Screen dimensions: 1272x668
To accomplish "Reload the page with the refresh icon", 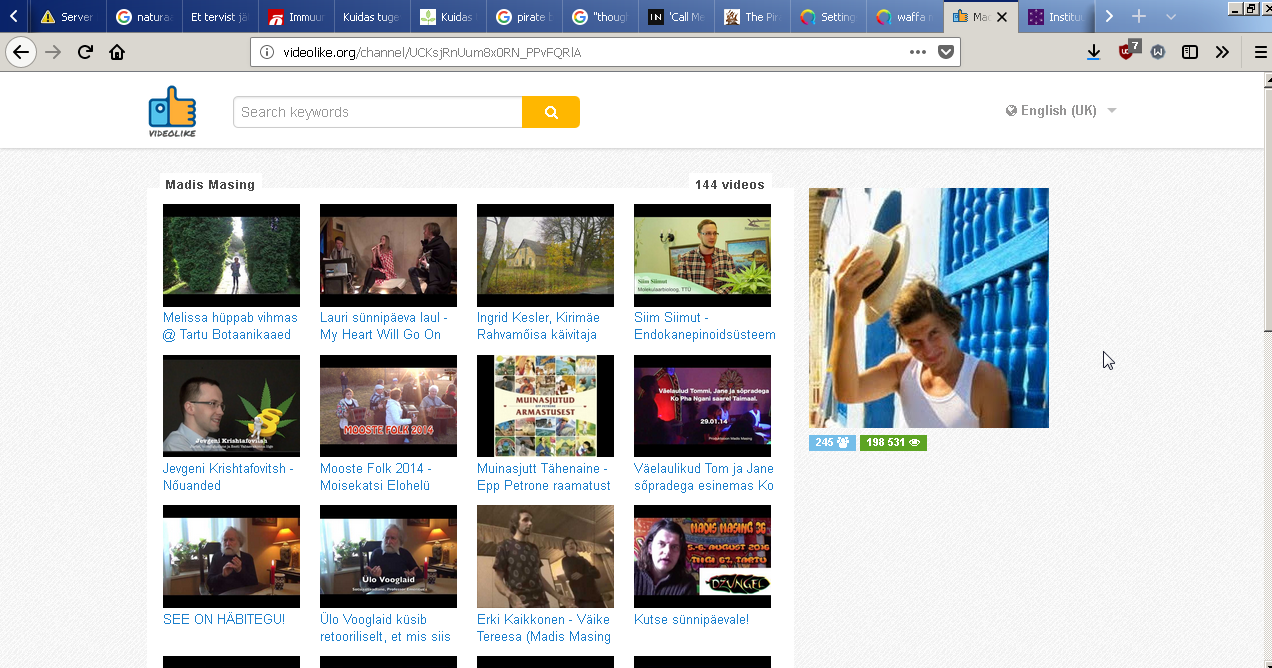I will (x=86, y=53).
